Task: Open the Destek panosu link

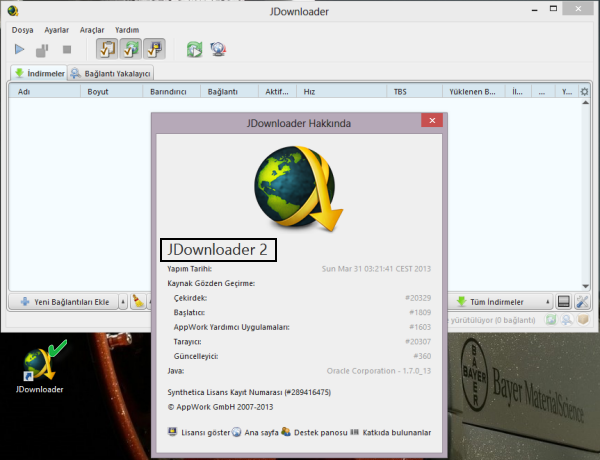Action: click(x=314, y=432)
